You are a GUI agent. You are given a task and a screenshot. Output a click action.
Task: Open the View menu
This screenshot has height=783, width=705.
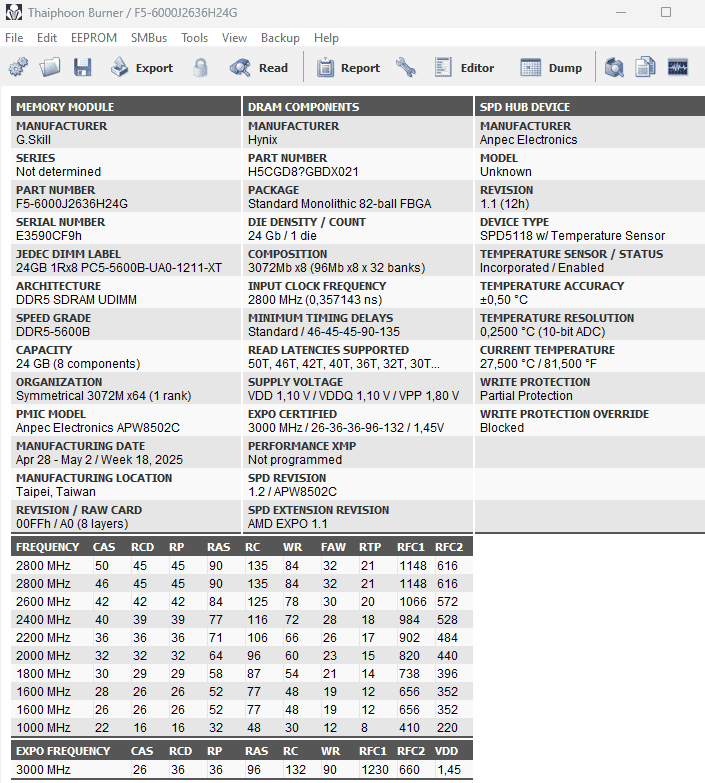click(x=234, y=38)
